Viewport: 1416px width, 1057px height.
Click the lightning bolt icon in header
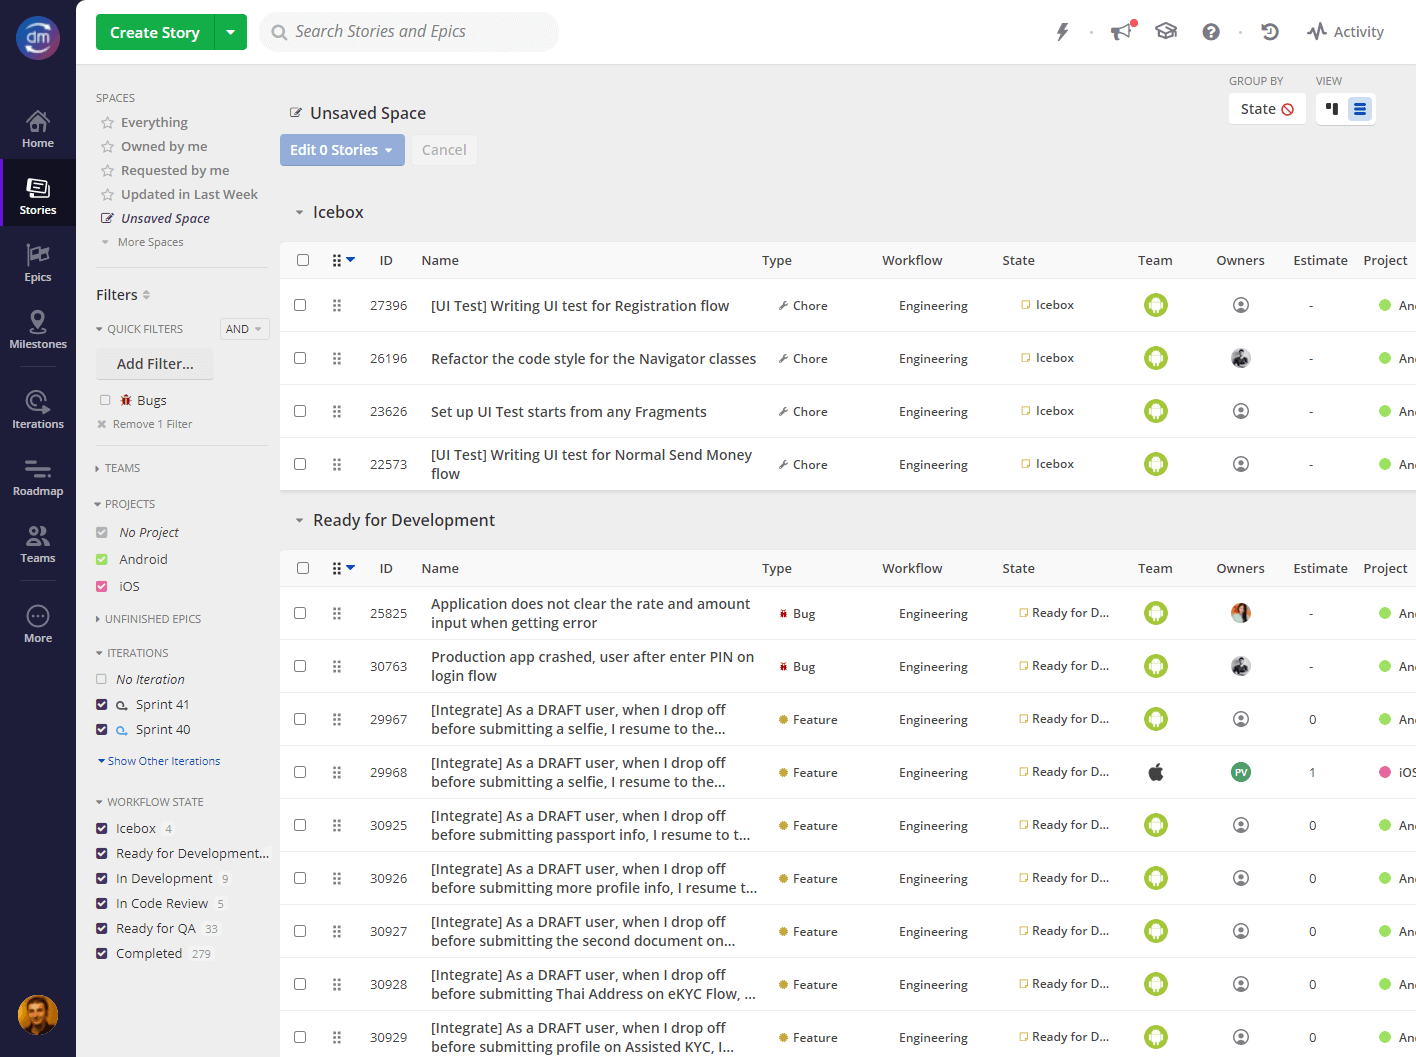coord(1062,32)
